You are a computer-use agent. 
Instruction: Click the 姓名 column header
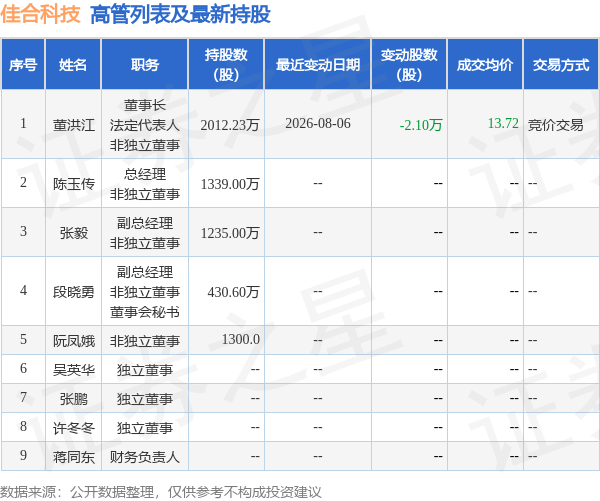point(73,65)
